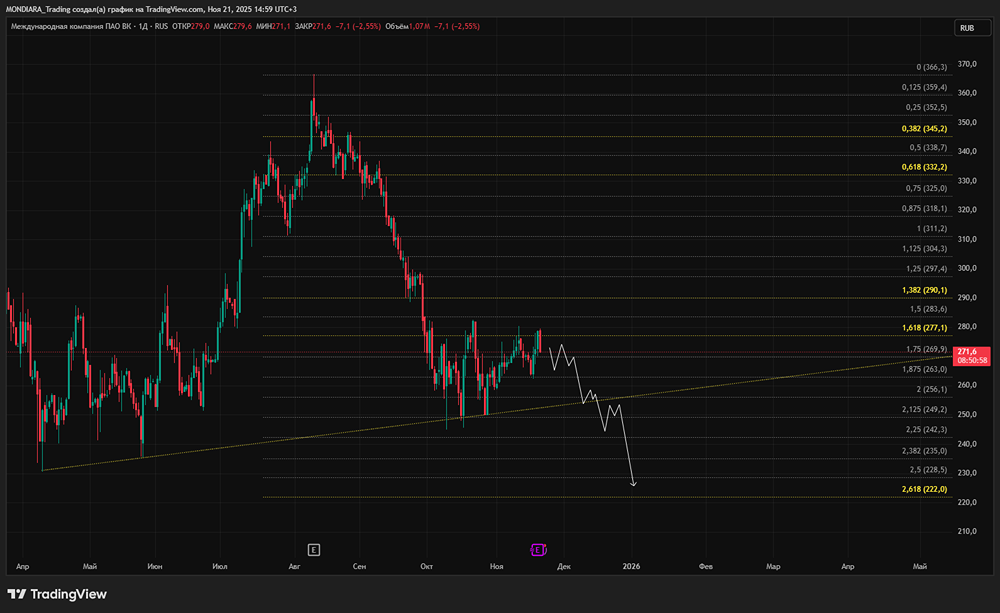Click the TradingView logo
Screen dimensions: 1000x613
click(x=57, y=594)
